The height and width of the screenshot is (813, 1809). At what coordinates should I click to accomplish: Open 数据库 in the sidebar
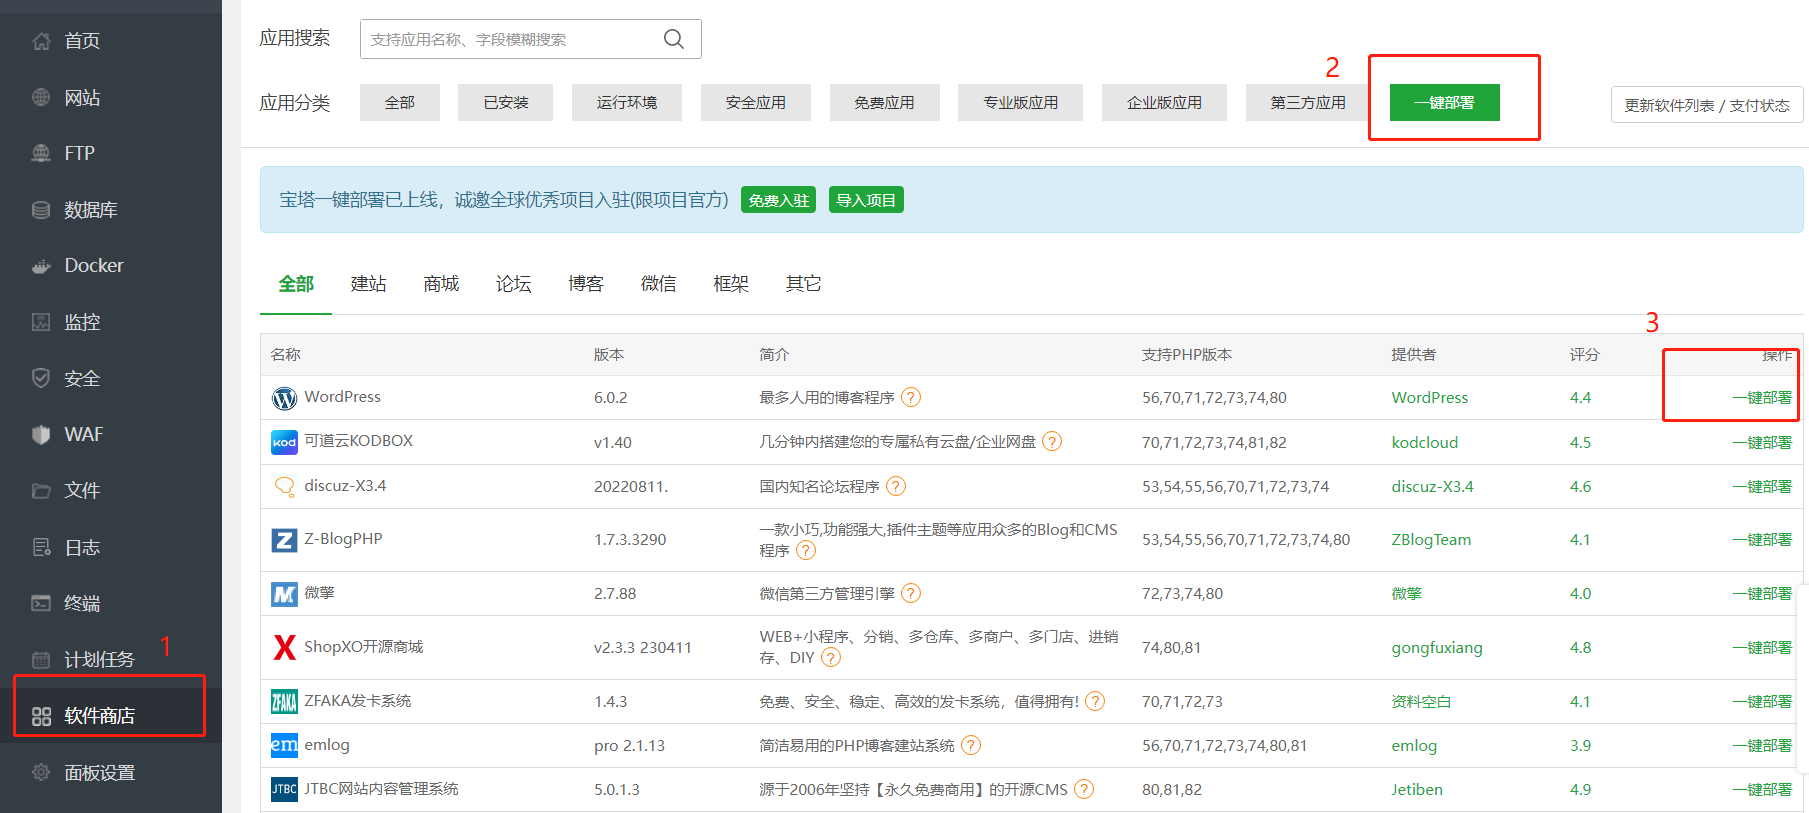click(x=90, y=210)
